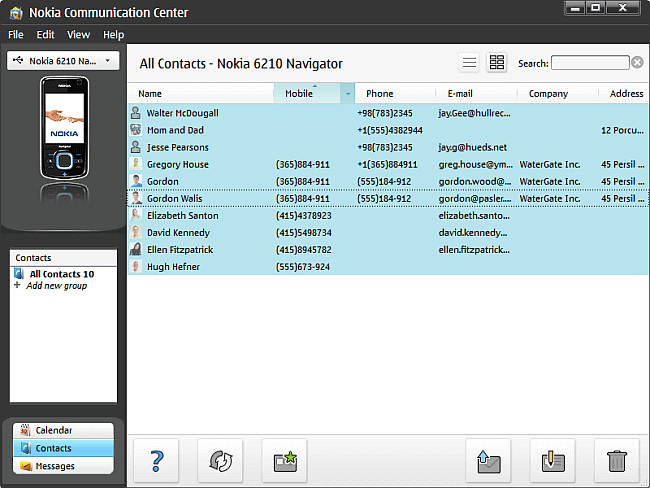Click mobile number (555)673-924

point(303,267)
